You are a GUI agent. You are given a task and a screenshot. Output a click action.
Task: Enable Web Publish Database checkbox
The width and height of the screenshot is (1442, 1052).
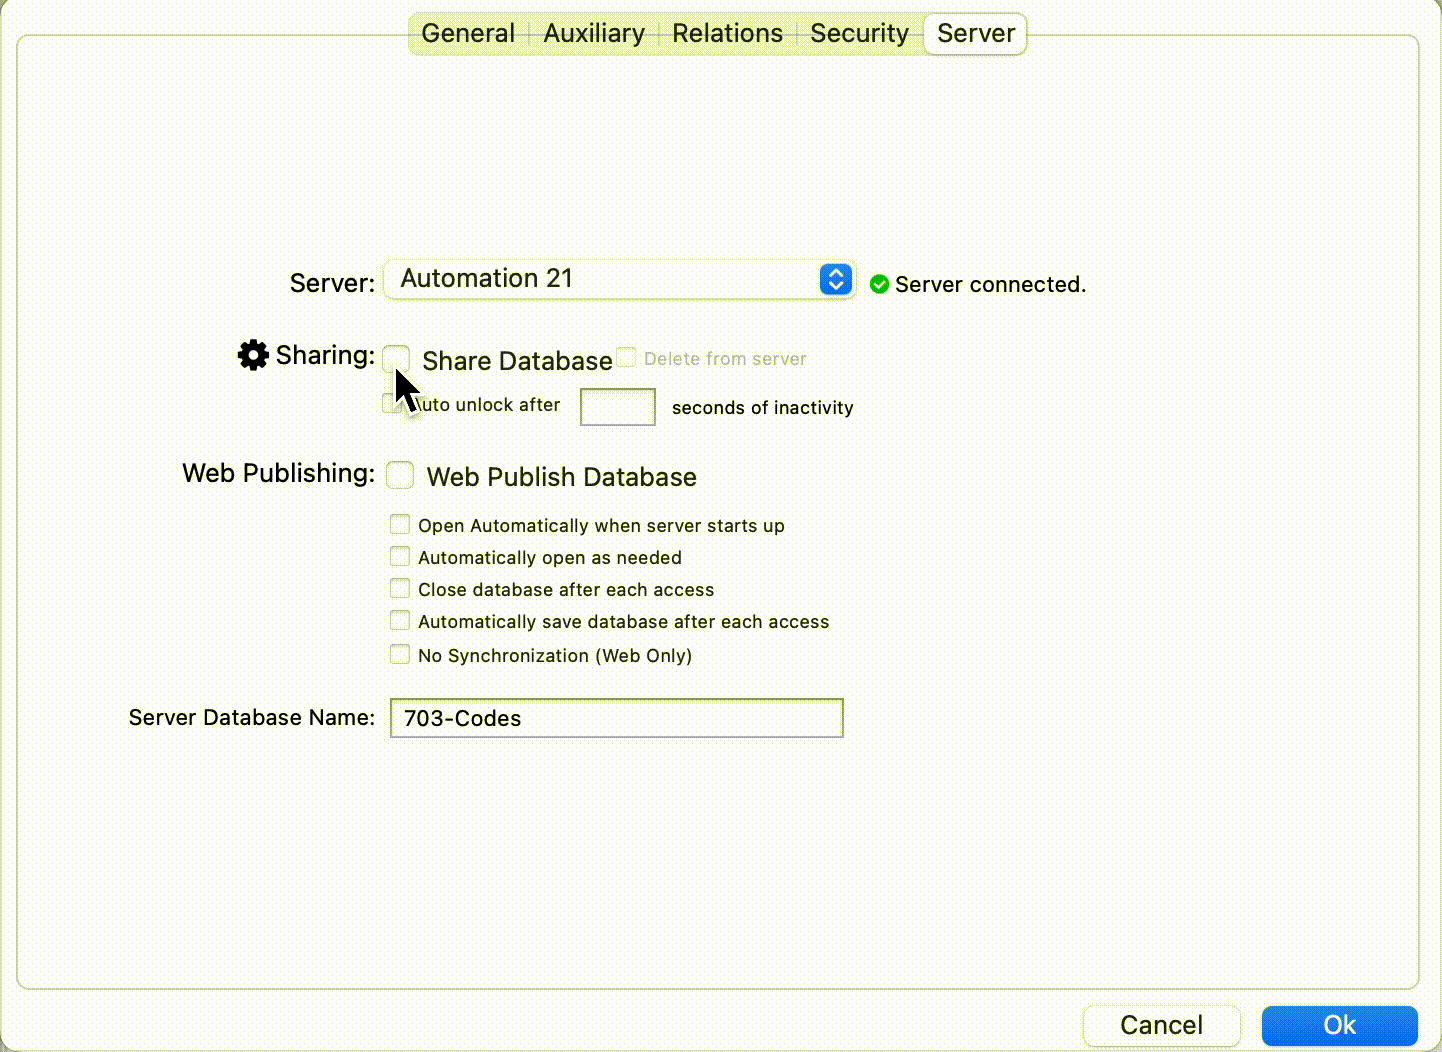400,475
